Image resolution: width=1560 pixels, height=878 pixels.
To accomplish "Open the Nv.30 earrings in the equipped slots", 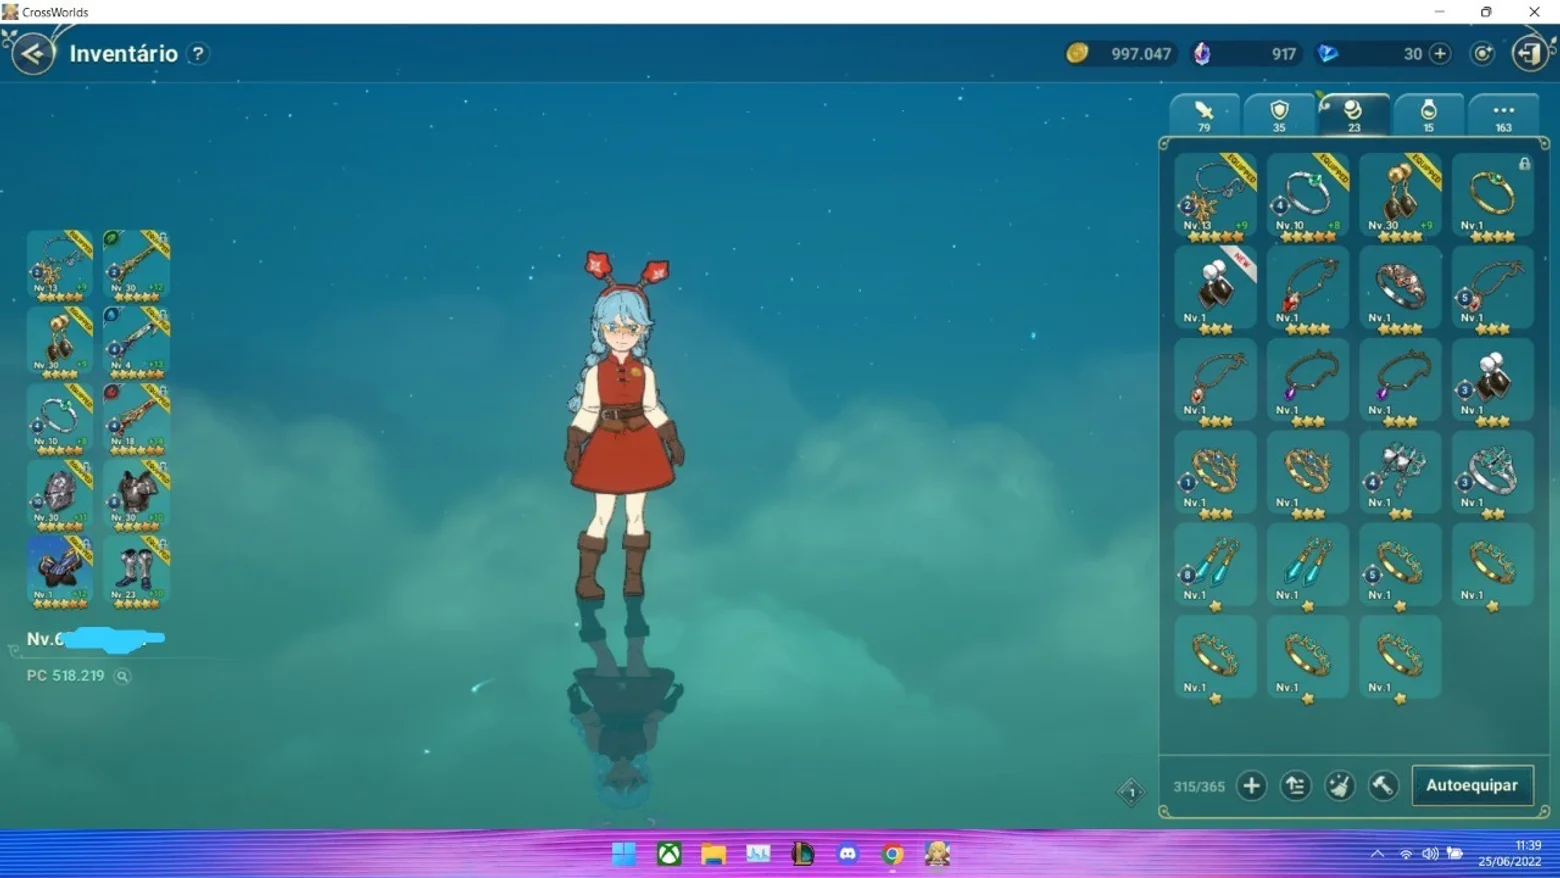I will pyautogui.click(x=60, y=343).
